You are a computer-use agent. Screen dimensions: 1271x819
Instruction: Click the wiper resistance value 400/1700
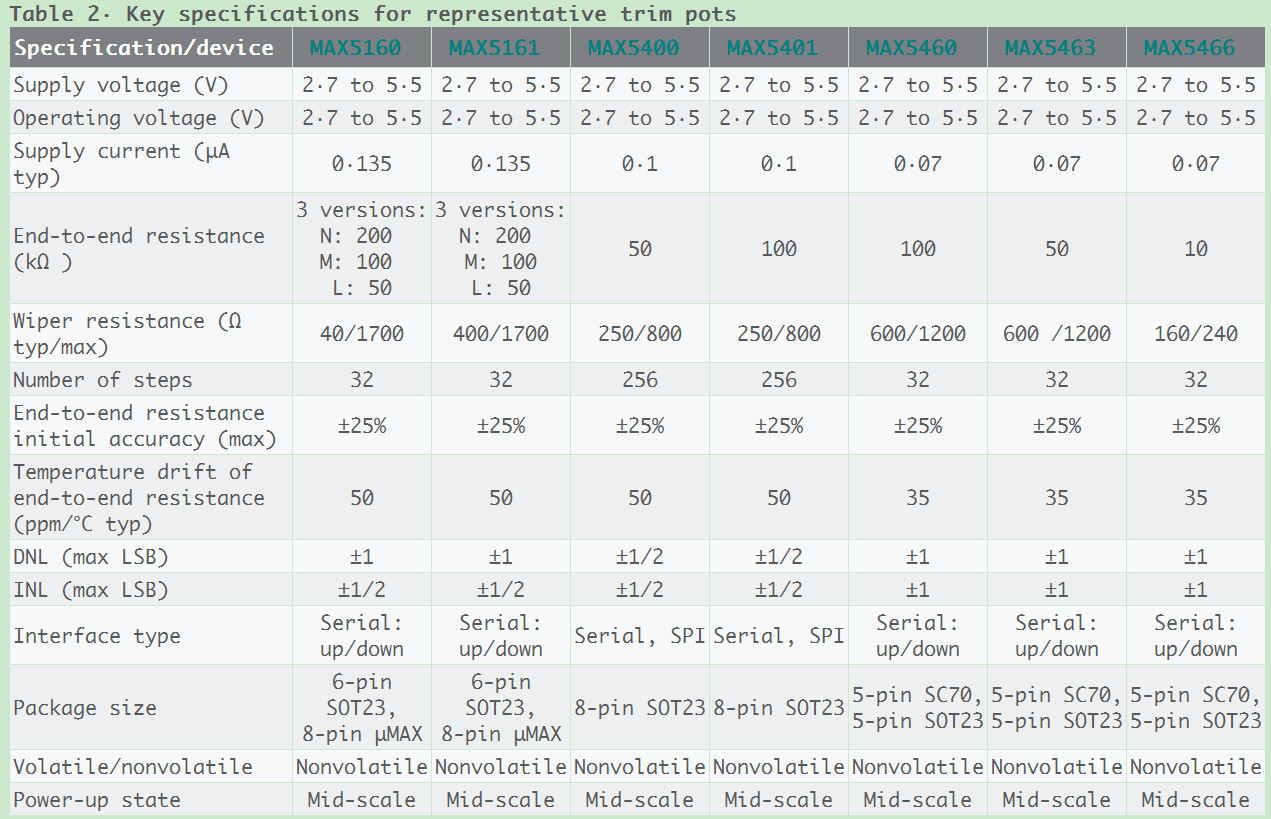pos(501,334)
